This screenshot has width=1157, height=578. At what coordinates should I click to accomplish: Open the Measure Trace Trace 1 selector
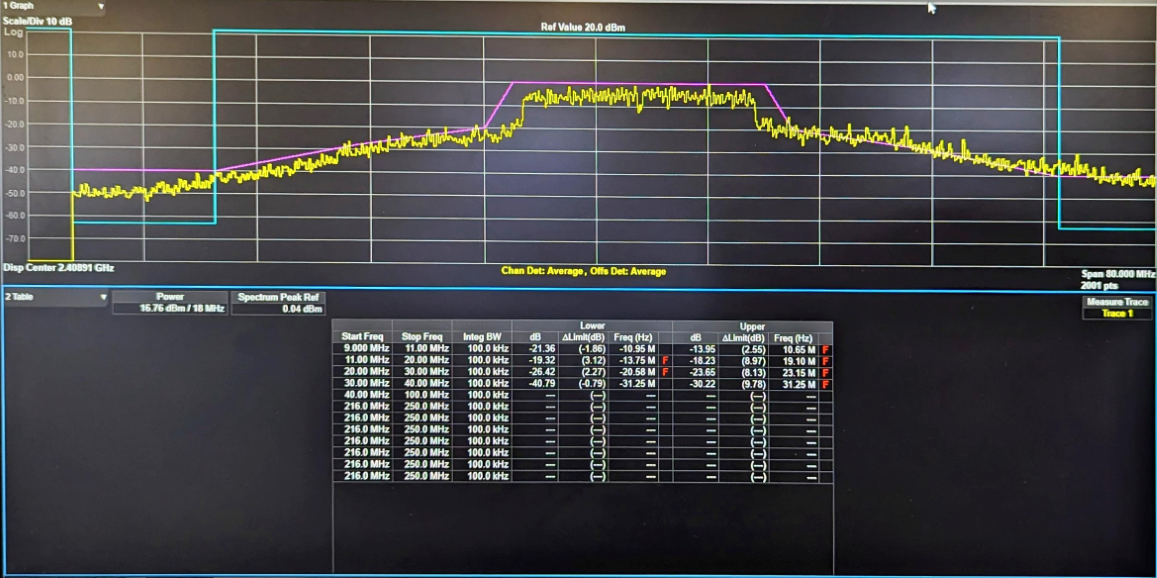[x=1117, y=308]
